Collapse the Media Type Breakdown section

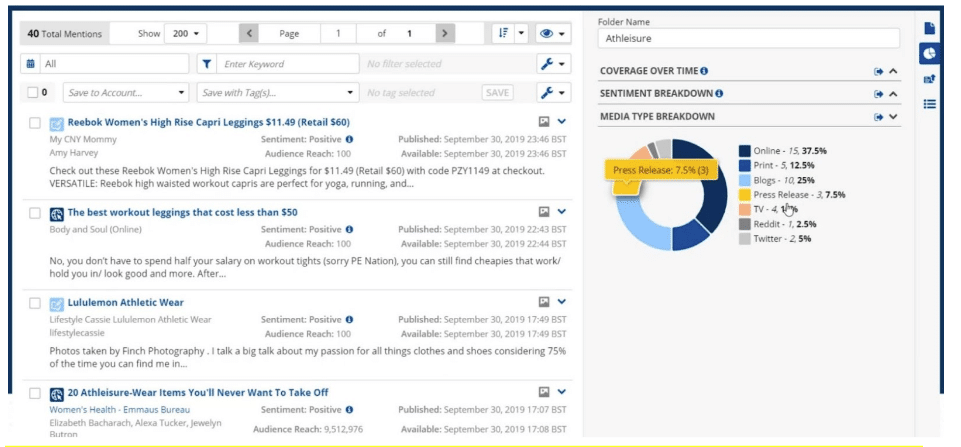894,117
